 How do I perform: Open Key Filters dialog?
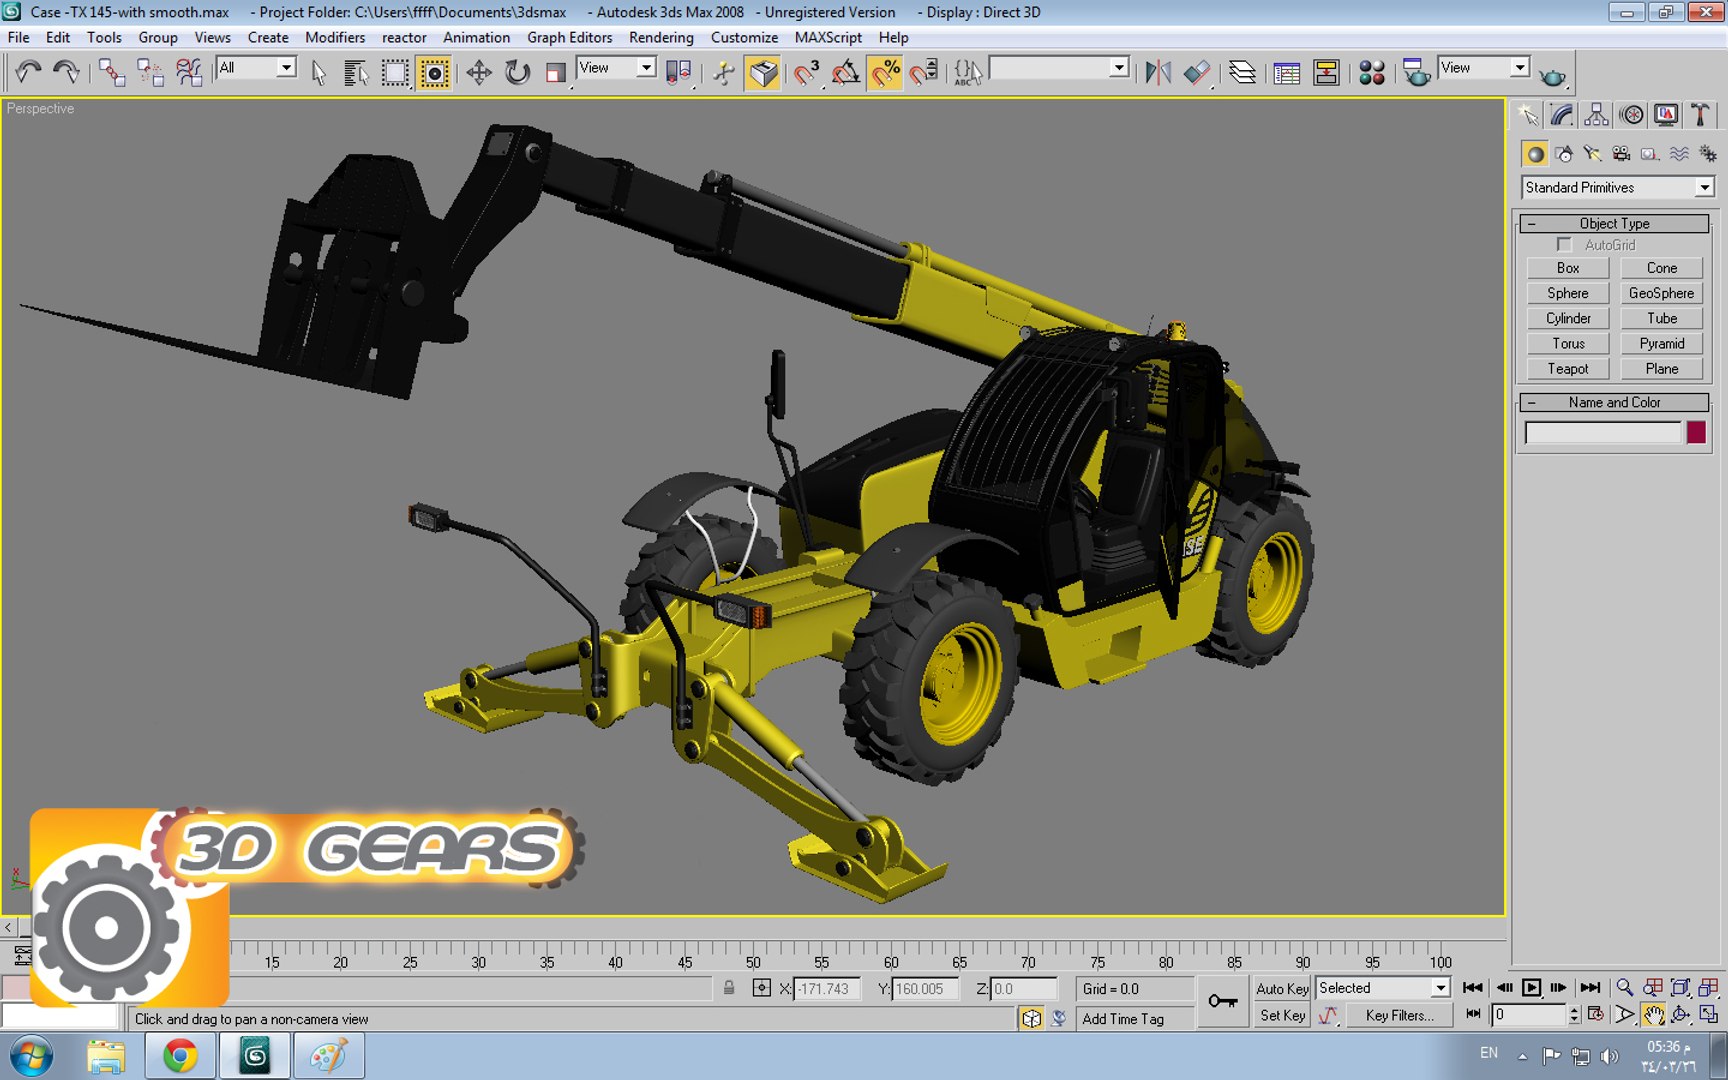[1399, 1015]
